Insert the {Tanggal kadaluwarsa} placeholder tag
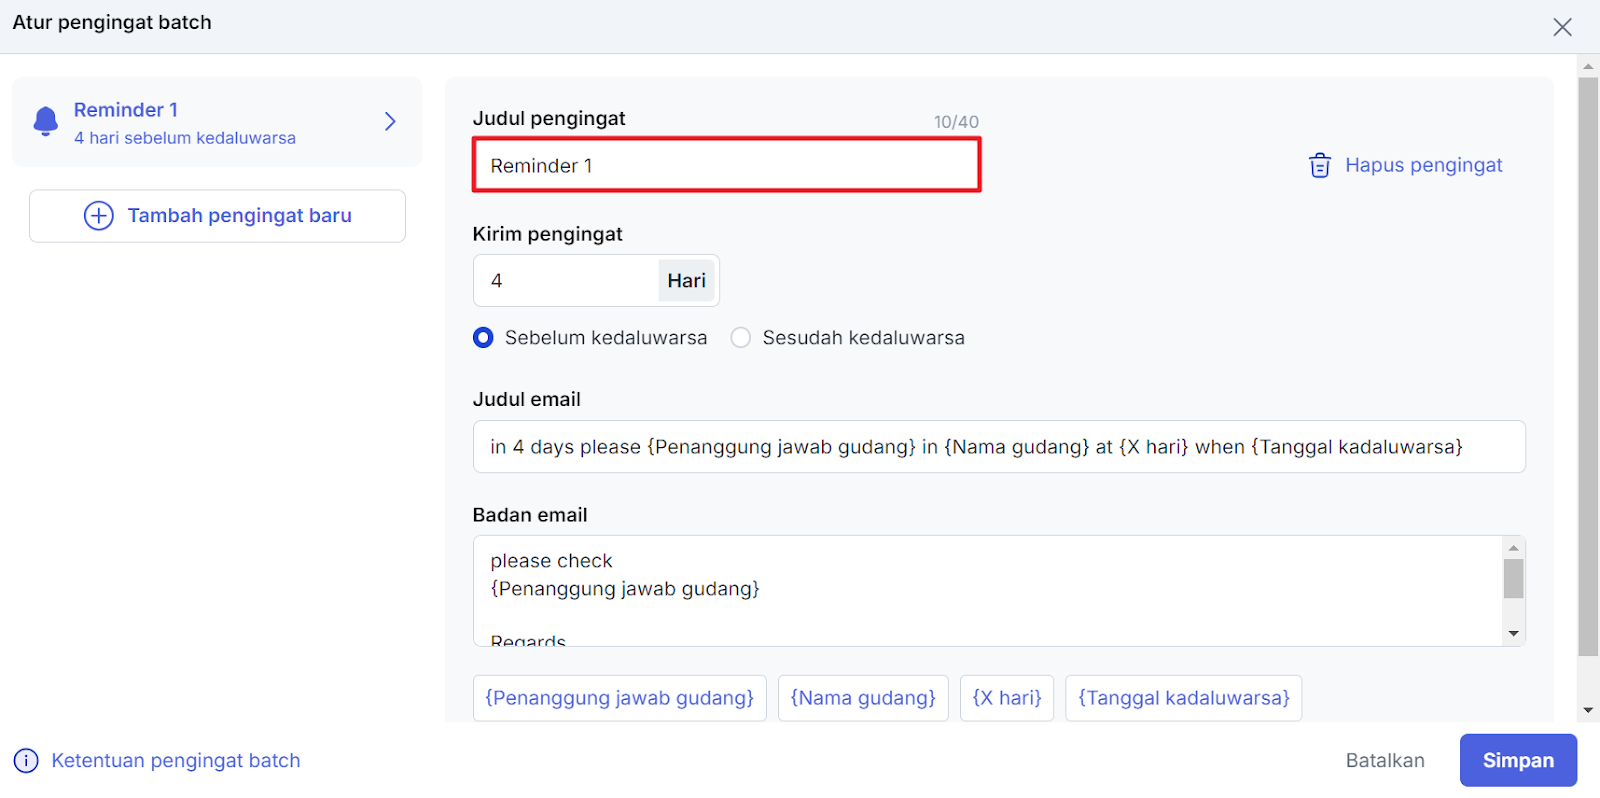Viewport: 1600px width, 798px height. (1183, 698)
